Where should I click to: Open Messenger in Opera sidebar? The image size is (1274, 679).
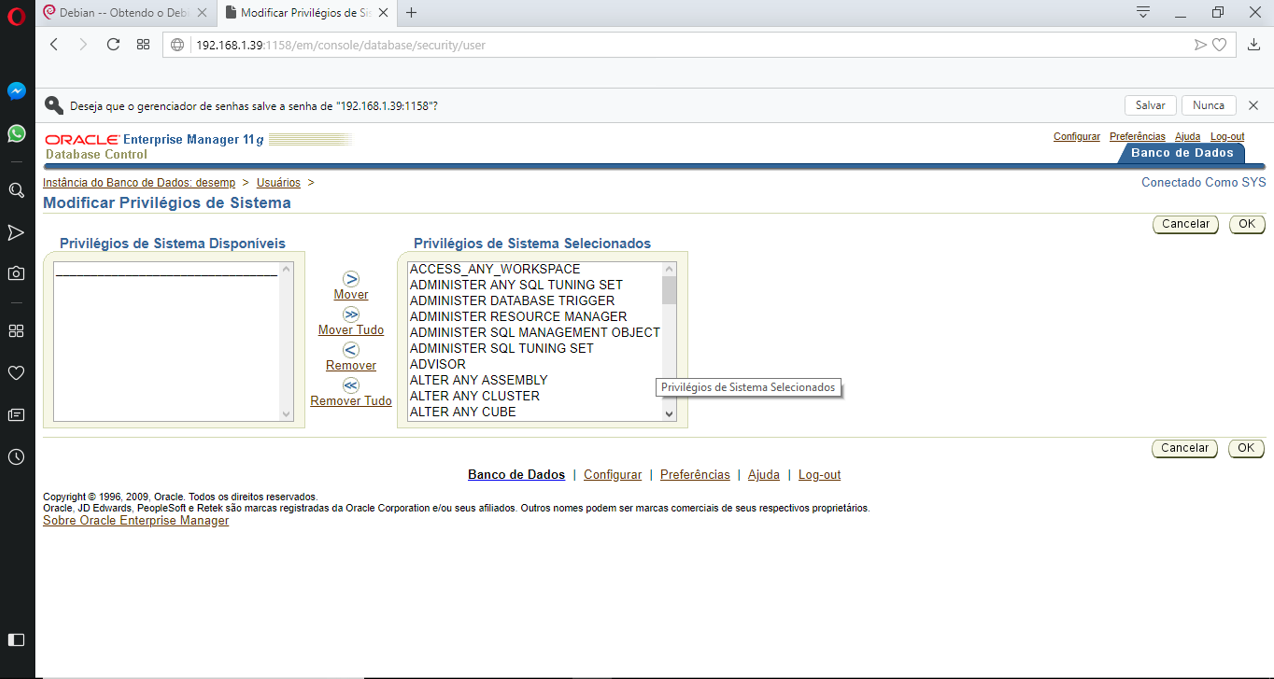16,91
